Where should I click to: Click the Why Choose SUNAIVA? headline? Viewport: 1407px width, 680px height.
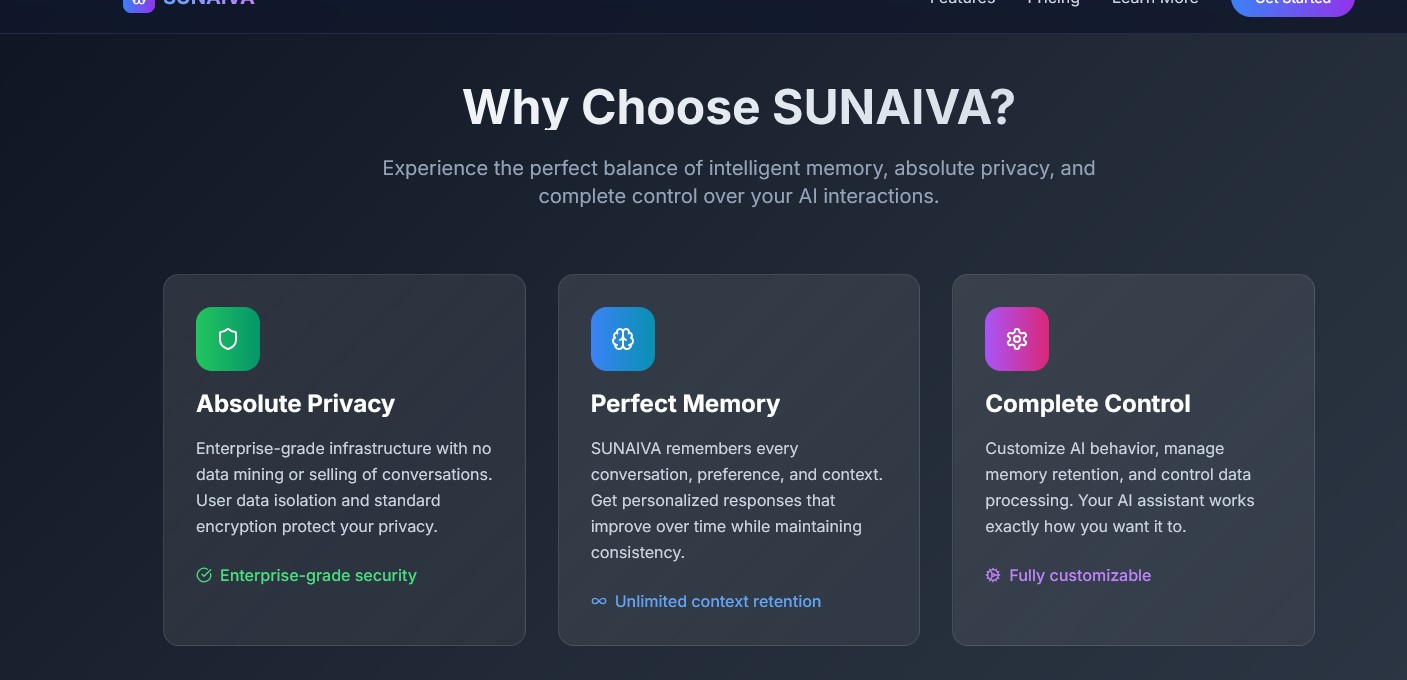click(x=739, y=107)
